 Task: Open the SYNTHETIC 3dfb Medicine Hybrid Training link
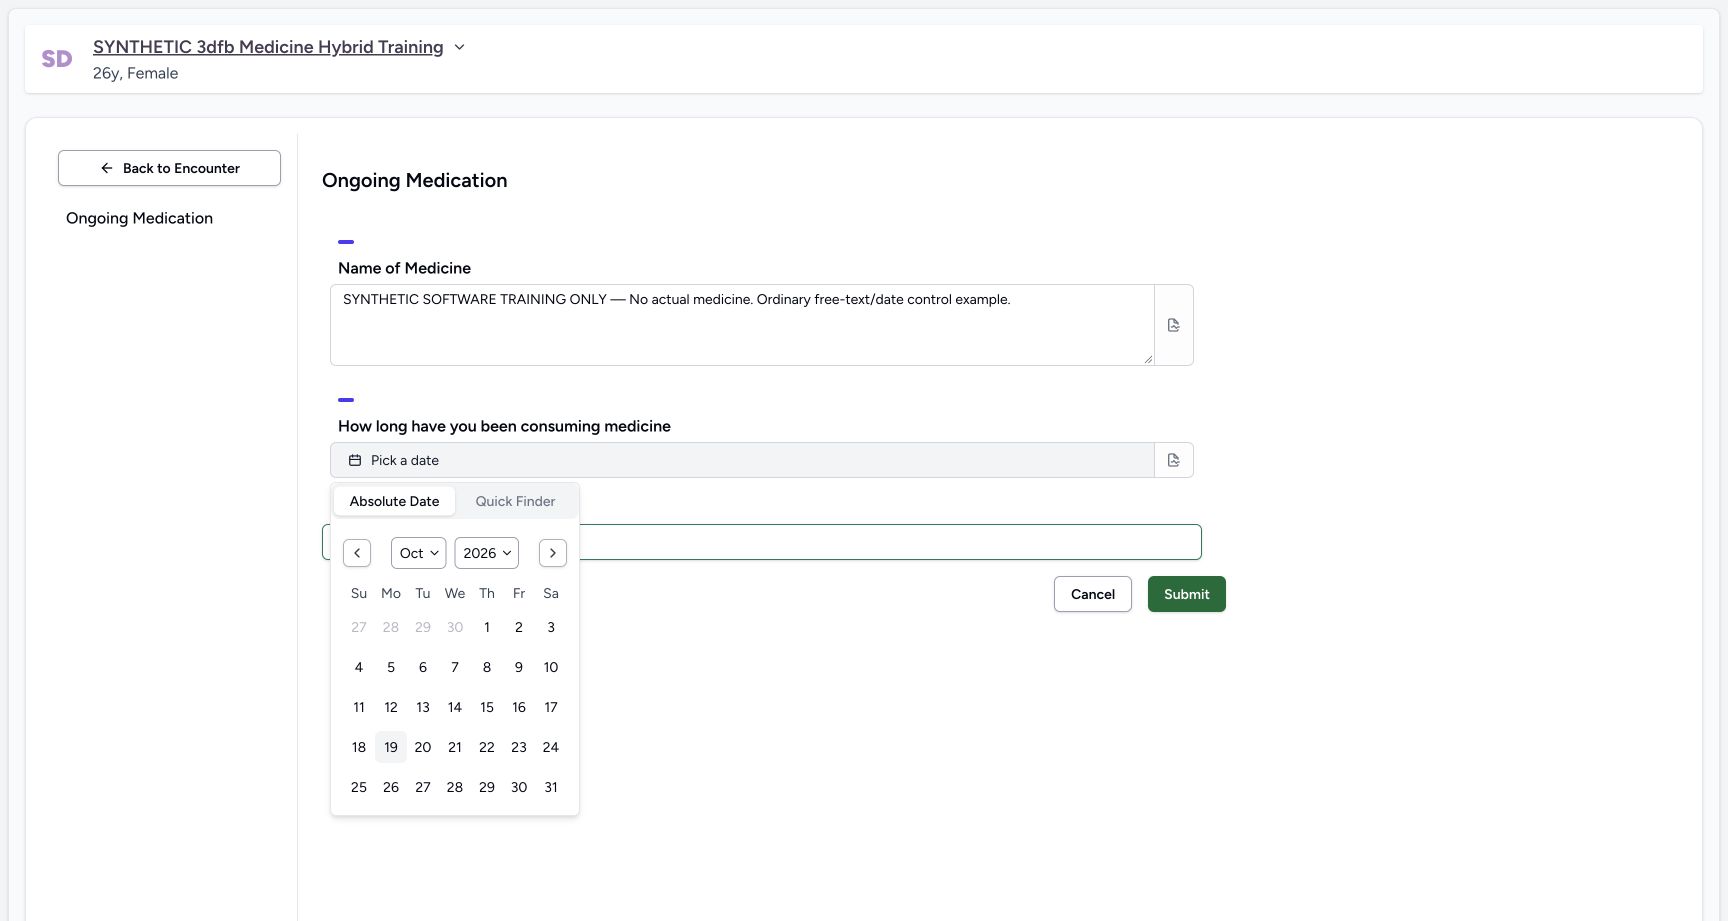tap(268, 47)
